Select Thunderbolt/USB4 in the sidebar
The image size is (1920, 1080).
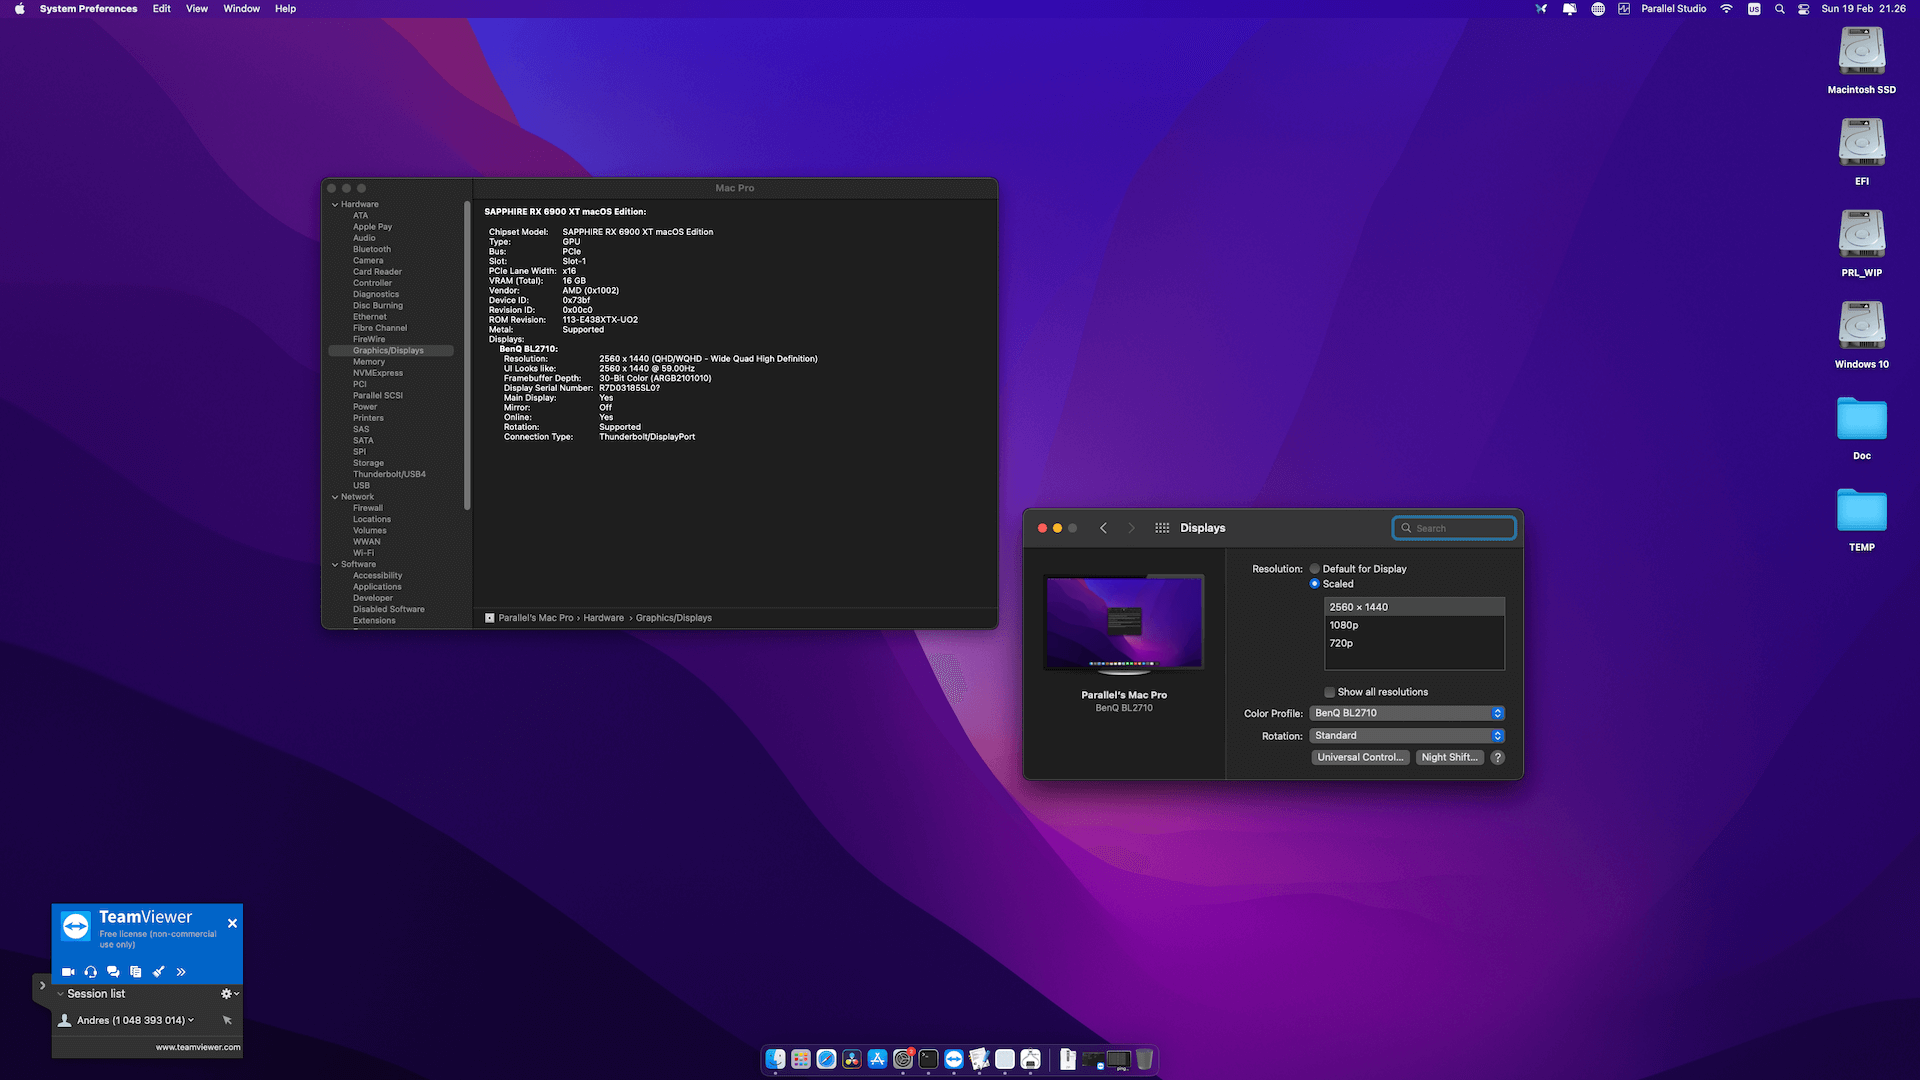[389, 474]
